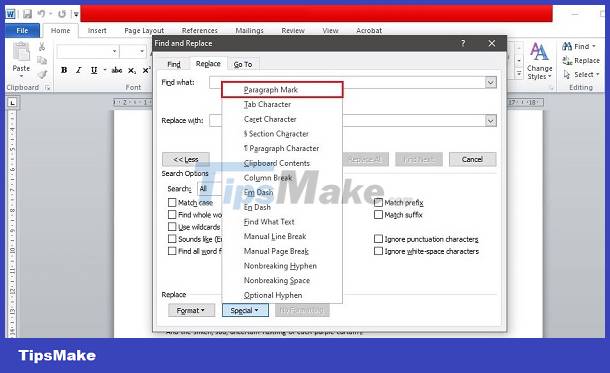Switch to the Go To tab in dialog
610x373 pixels.
point(243,64)
